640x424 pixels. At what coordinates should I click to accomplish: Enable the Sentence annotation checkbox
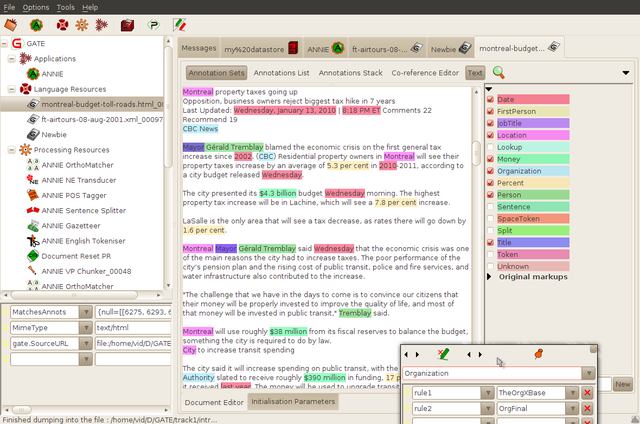coord(491,206)
